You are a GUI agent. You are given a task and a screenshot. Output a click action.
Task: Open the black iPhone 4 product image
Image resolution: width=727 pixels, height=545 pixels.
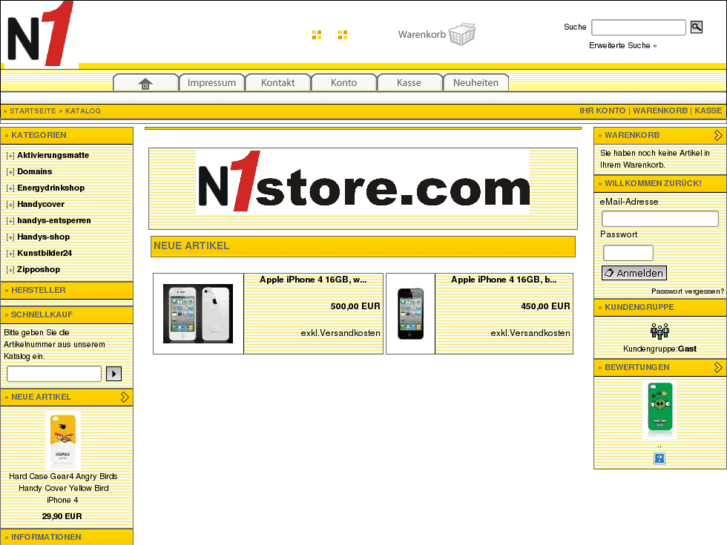click(x=411, y=314)
